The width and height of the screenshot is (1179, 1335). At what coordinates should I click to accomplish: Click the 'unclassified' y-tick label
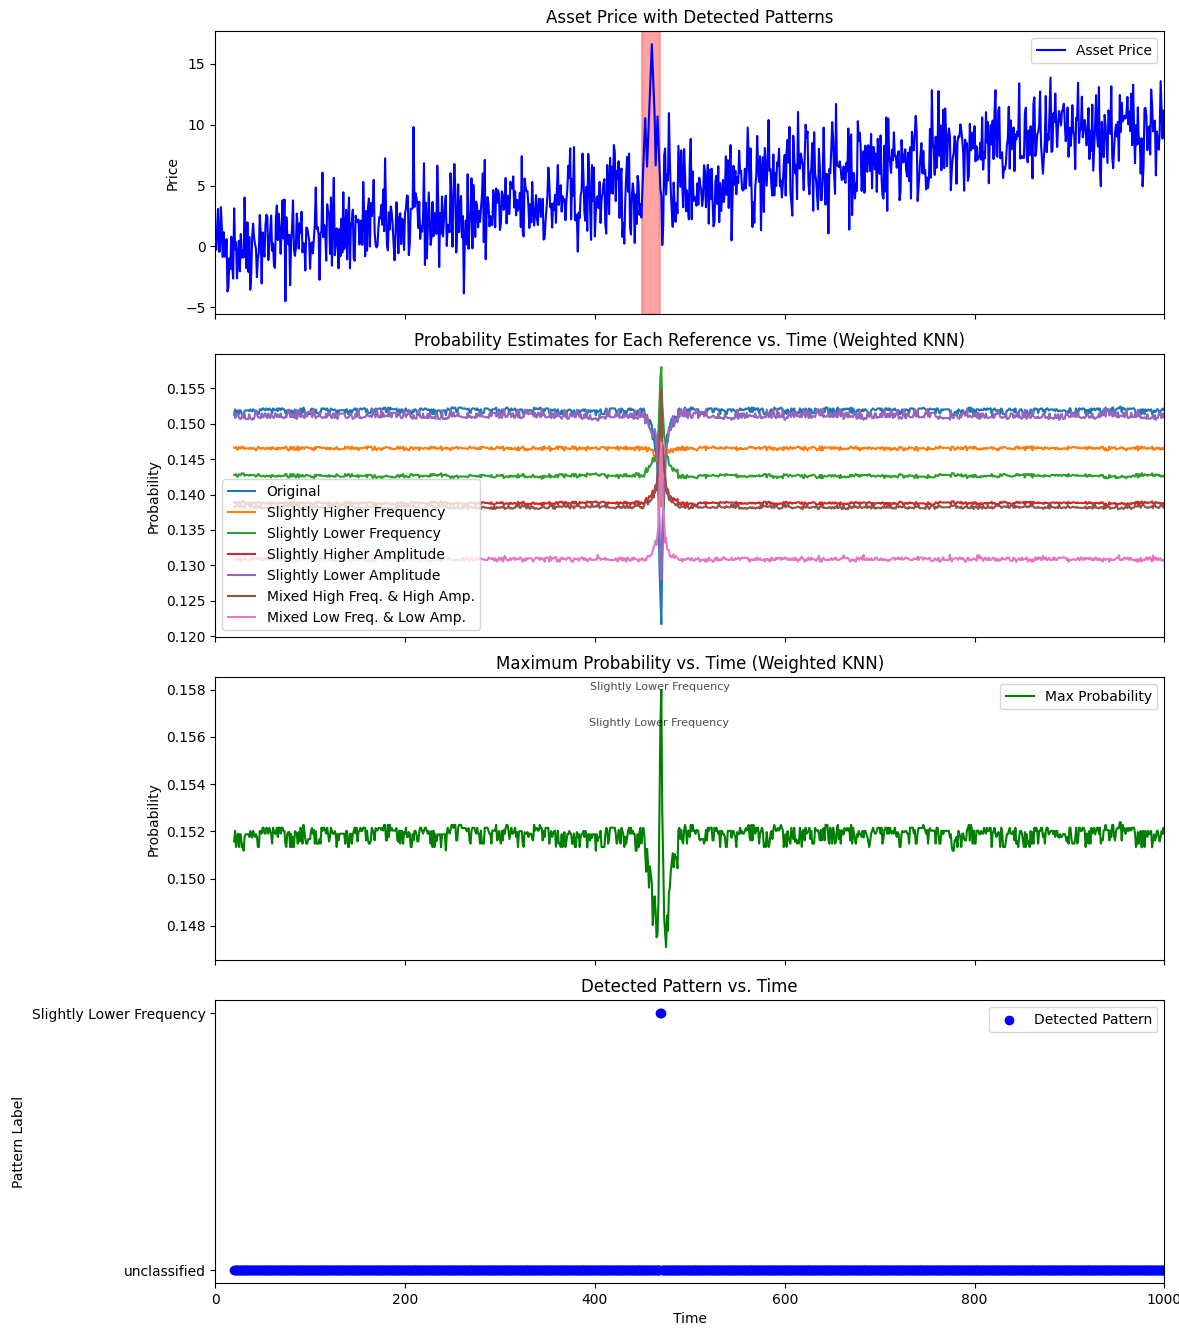165,1271
